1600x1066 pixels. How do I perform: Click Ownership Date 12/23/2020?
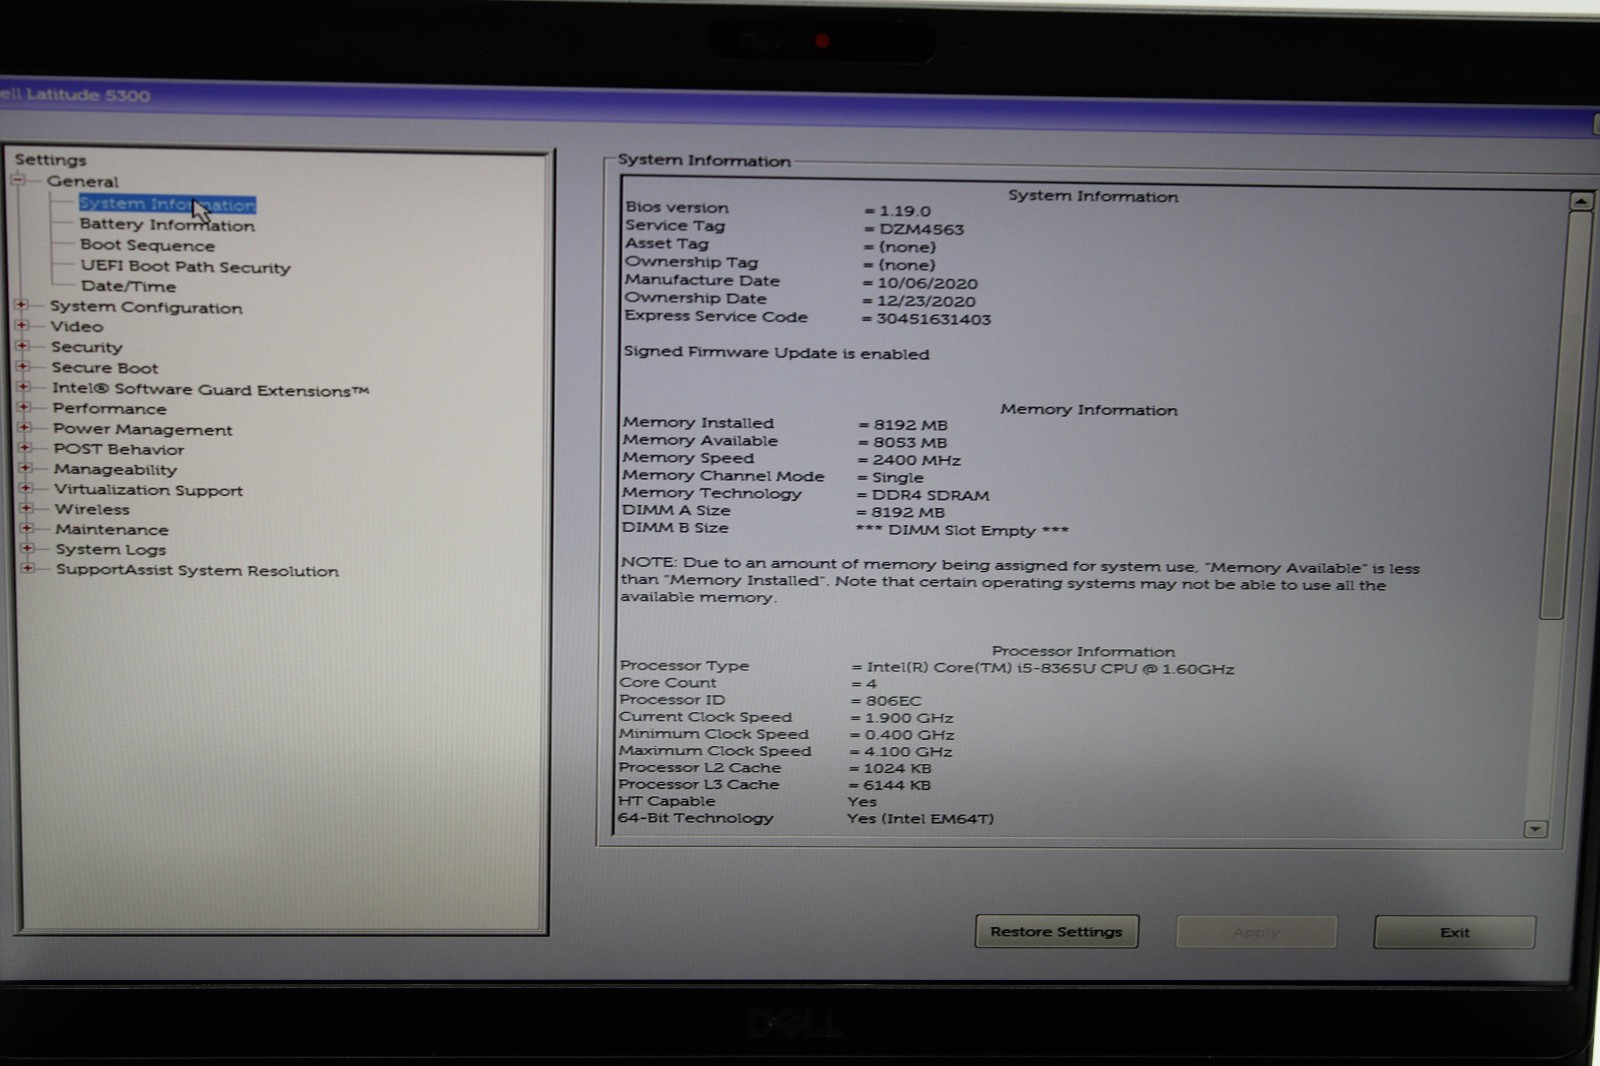[x=926, y=302]
